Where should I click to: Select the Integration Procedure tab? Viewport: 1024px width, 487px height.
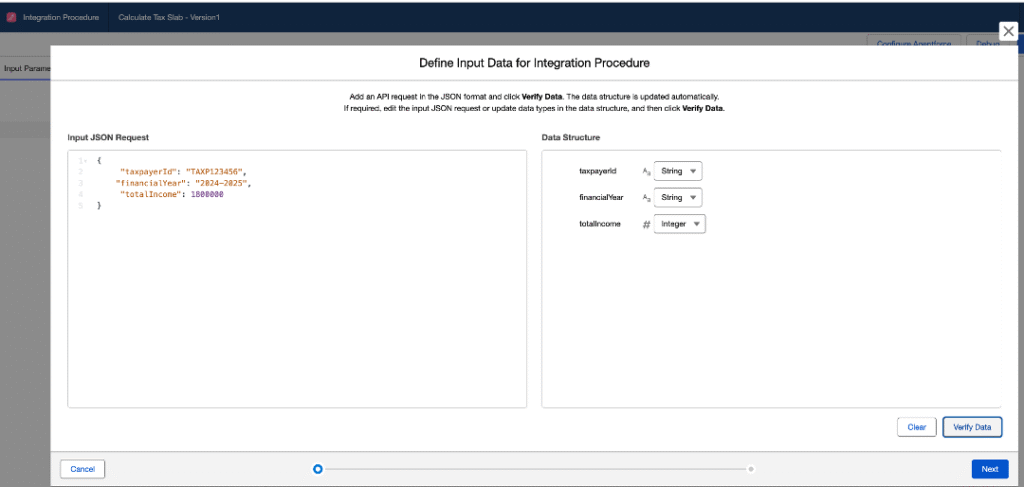[x=61, y=18]
